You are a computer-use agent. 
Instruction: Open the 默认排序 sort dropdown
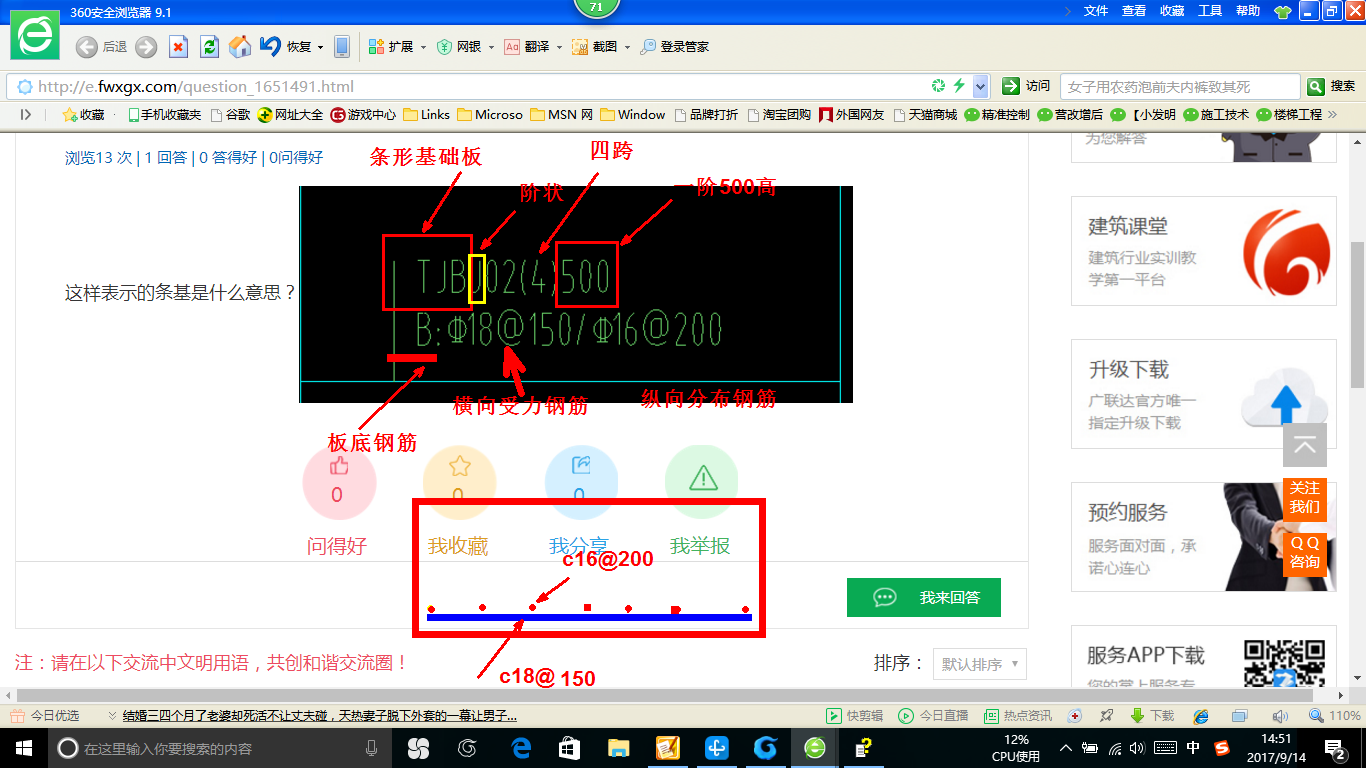(x=979, y=664)
